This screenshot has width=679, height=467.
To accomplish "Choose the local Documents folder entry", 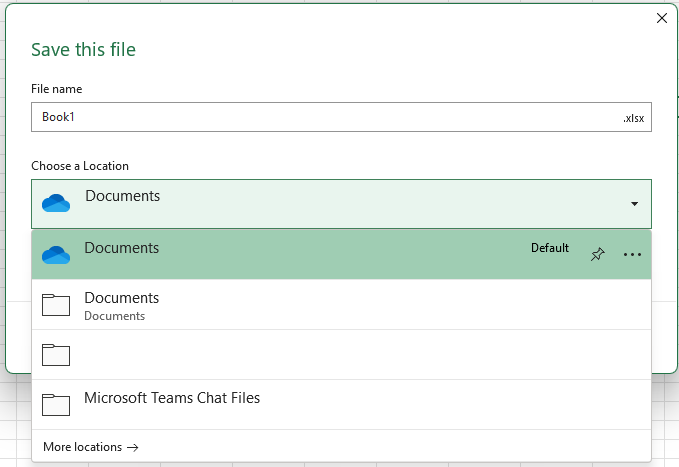I will click(341, 305).
